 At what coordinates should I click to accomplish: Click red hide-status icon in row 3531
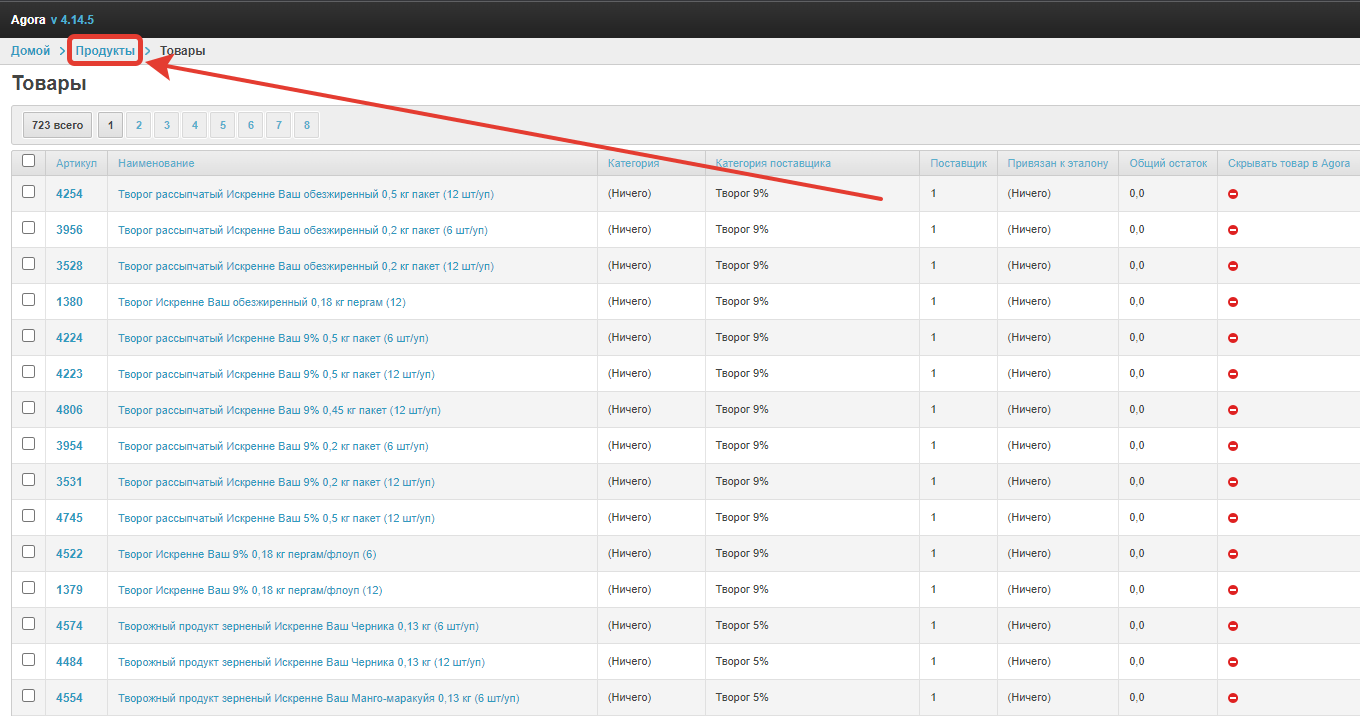1233,482
